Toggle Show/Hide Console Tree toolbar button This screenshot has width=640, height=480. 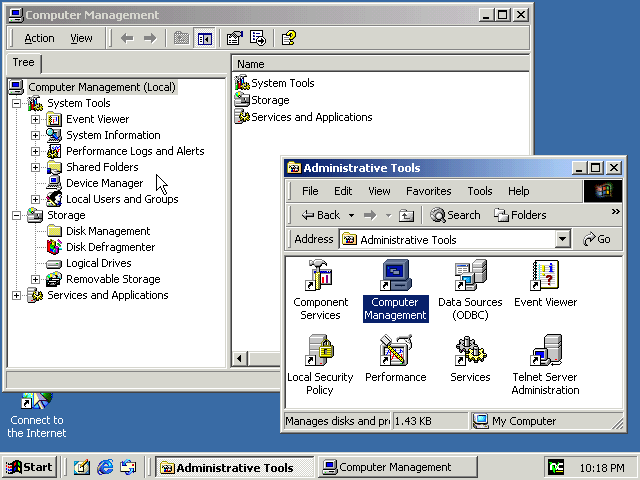(204, 38)
